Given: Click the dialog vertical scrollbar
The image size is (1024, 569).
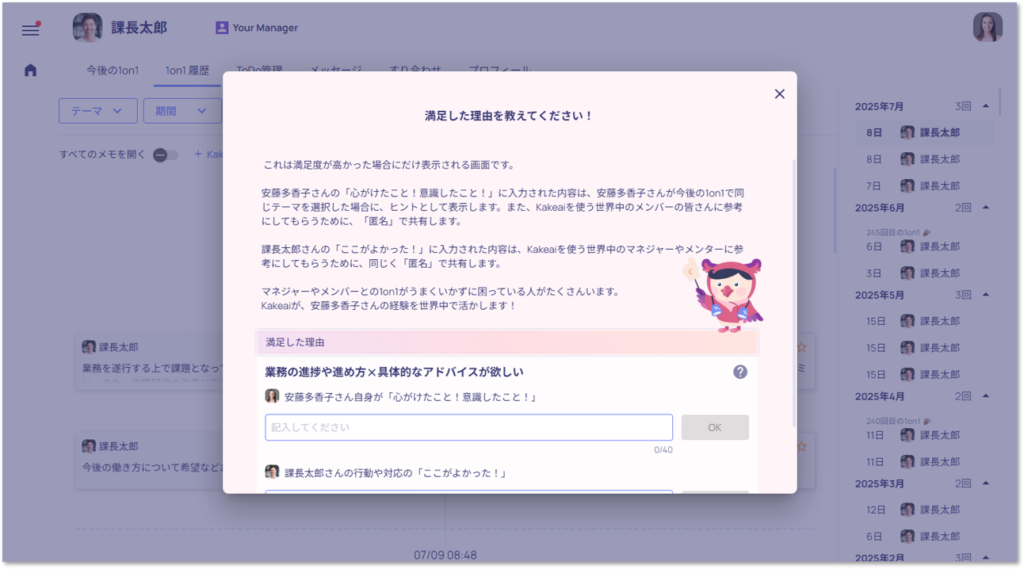Looking at the screenshot, I should pos(794,293).
